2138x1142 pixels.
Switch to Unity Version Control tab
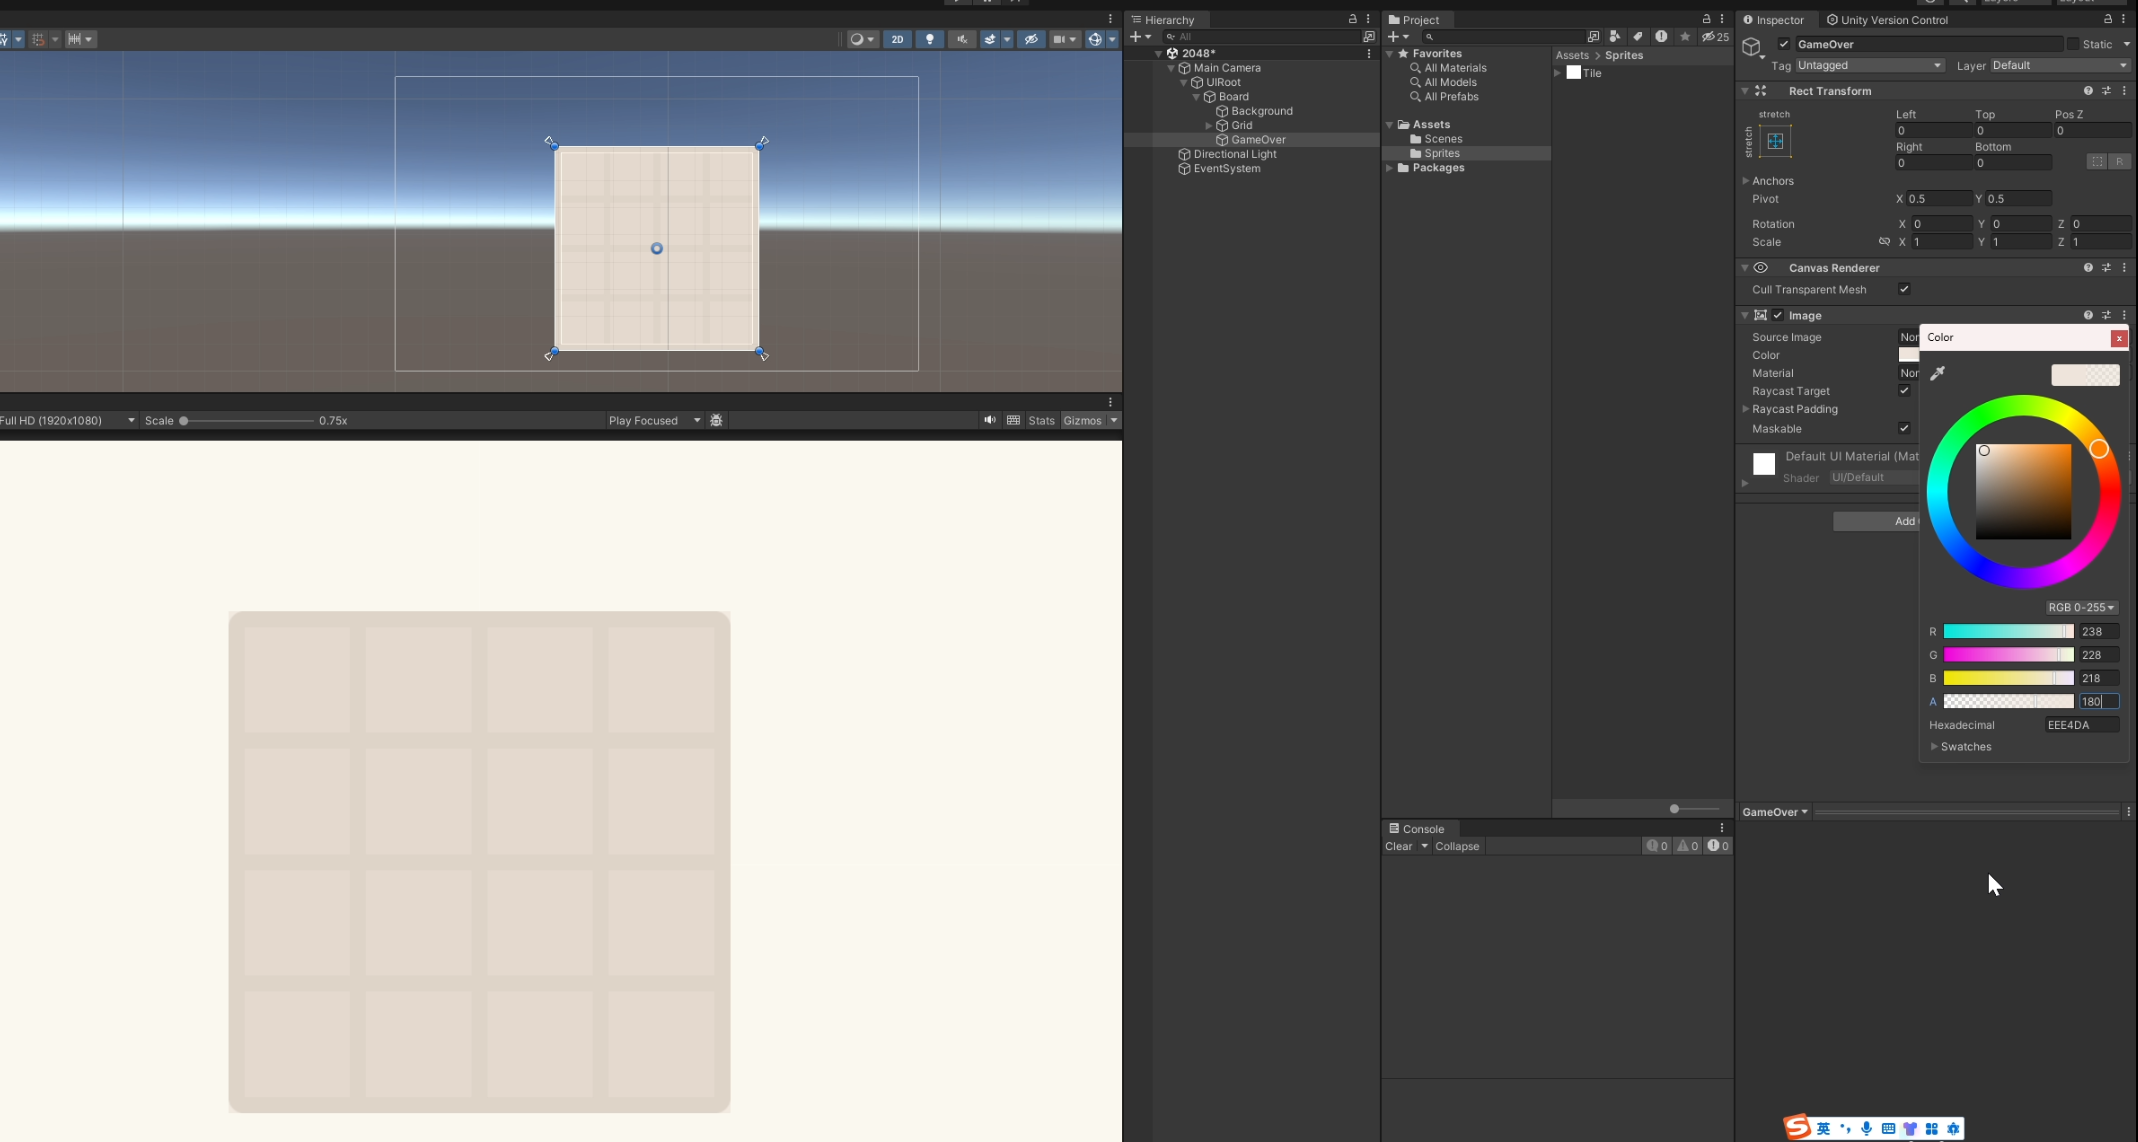[x=1887, y=20]
